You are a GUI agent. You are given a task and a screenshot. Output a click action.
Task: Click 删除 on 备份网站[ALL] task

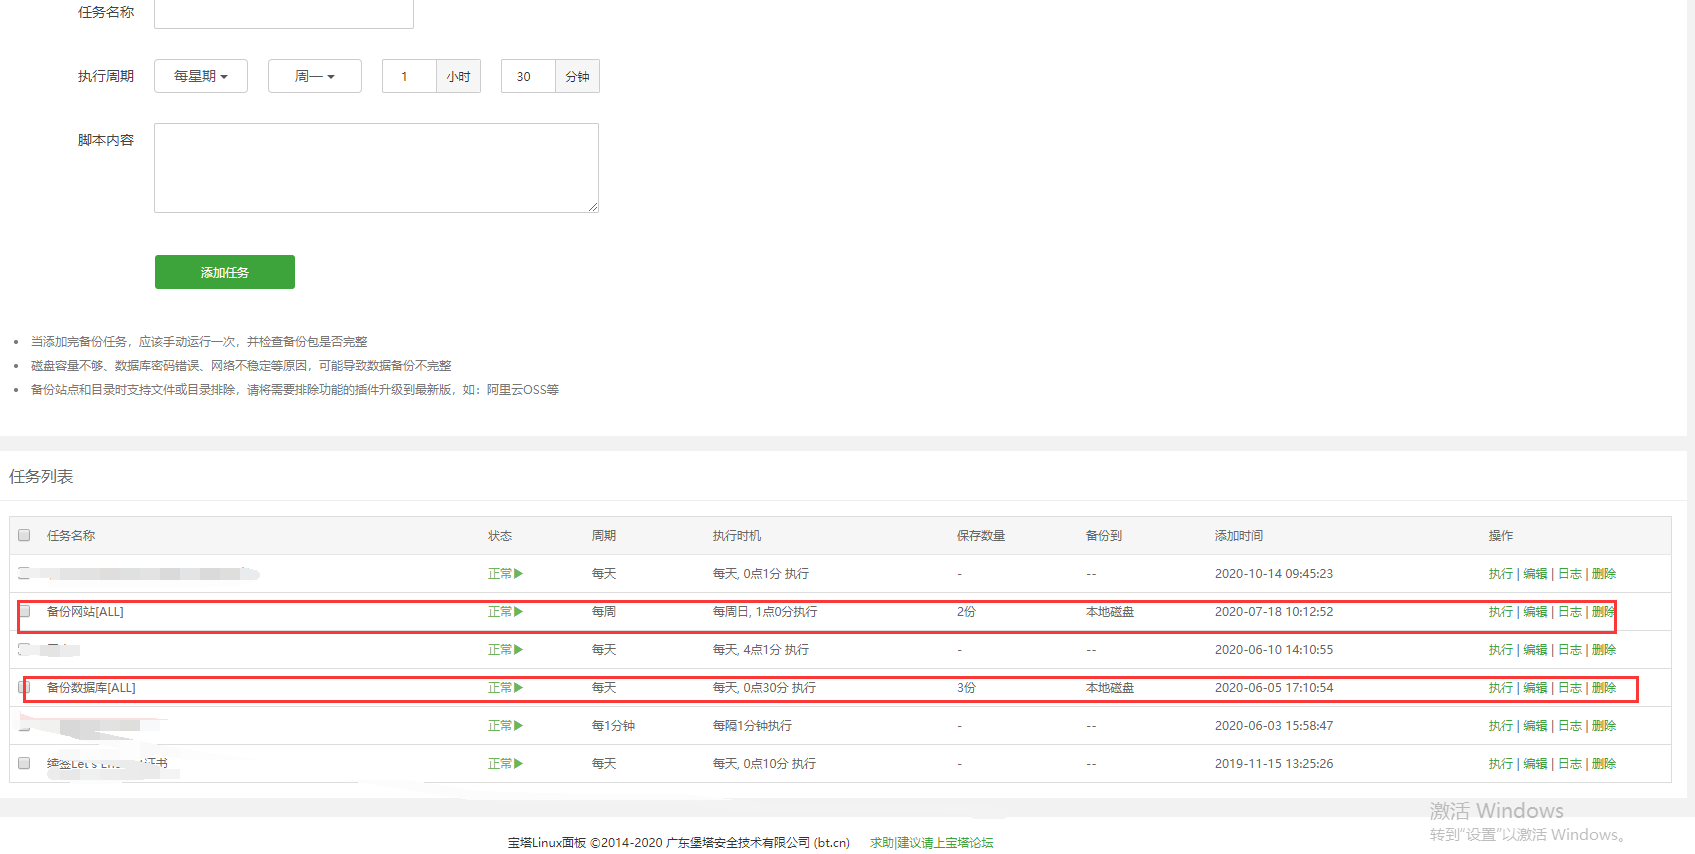(1604, 612)
